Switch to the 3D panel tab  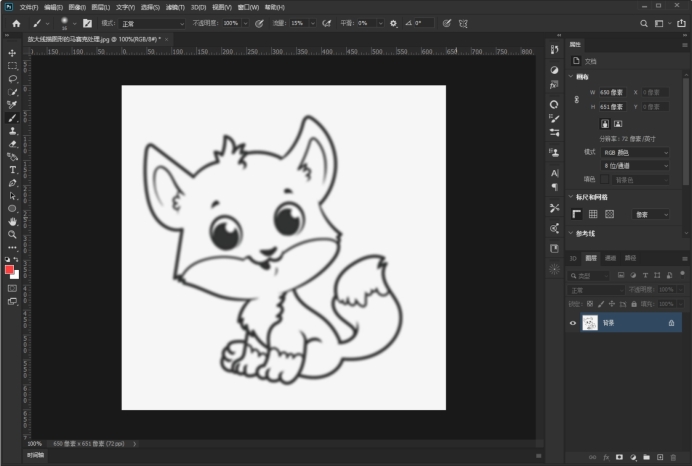[x=573, y=258]
